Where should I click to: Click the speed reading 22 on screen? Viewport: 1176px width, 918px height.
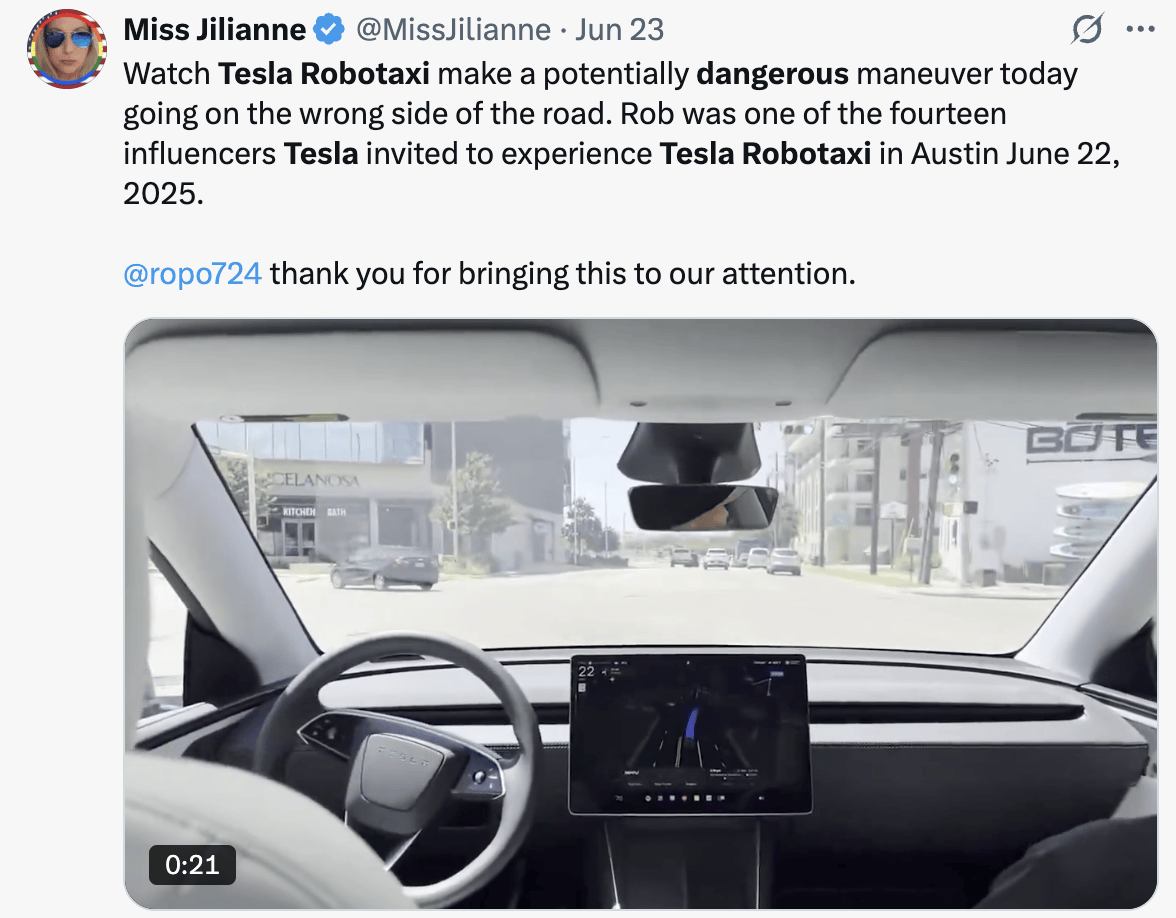click(x=586, y=671)
